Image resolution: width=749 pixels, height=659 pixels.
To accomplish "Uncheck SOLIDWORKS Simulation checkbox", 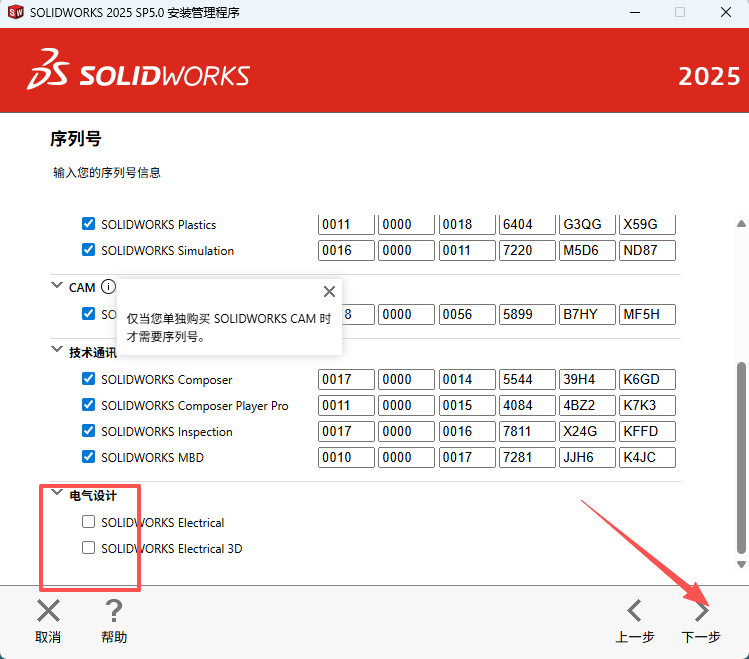I will click(88, 250).
